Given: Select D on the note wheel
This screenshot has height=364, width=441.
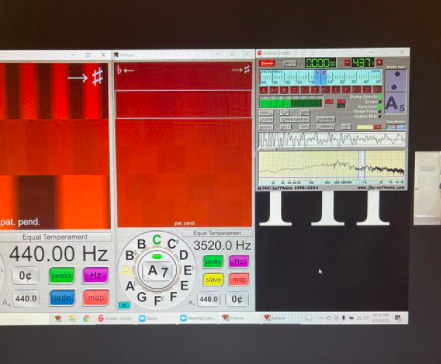Looking at the screenshot, I should point(184,255).
